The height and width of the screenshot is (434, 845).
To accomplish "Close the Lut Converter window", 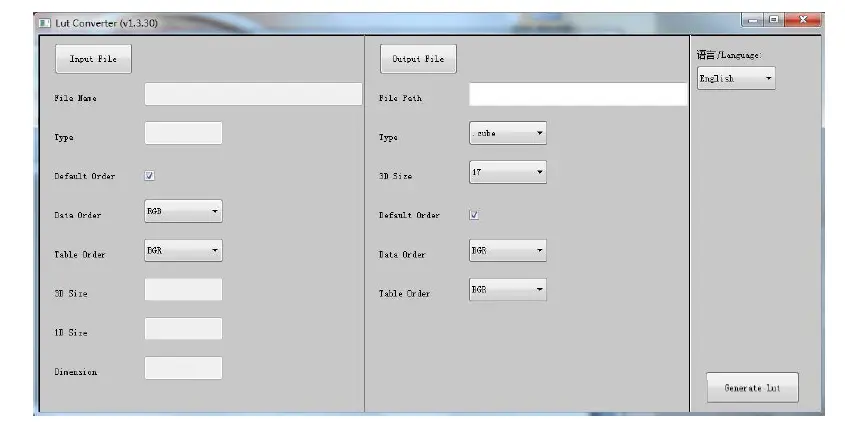I will point(803,20).
